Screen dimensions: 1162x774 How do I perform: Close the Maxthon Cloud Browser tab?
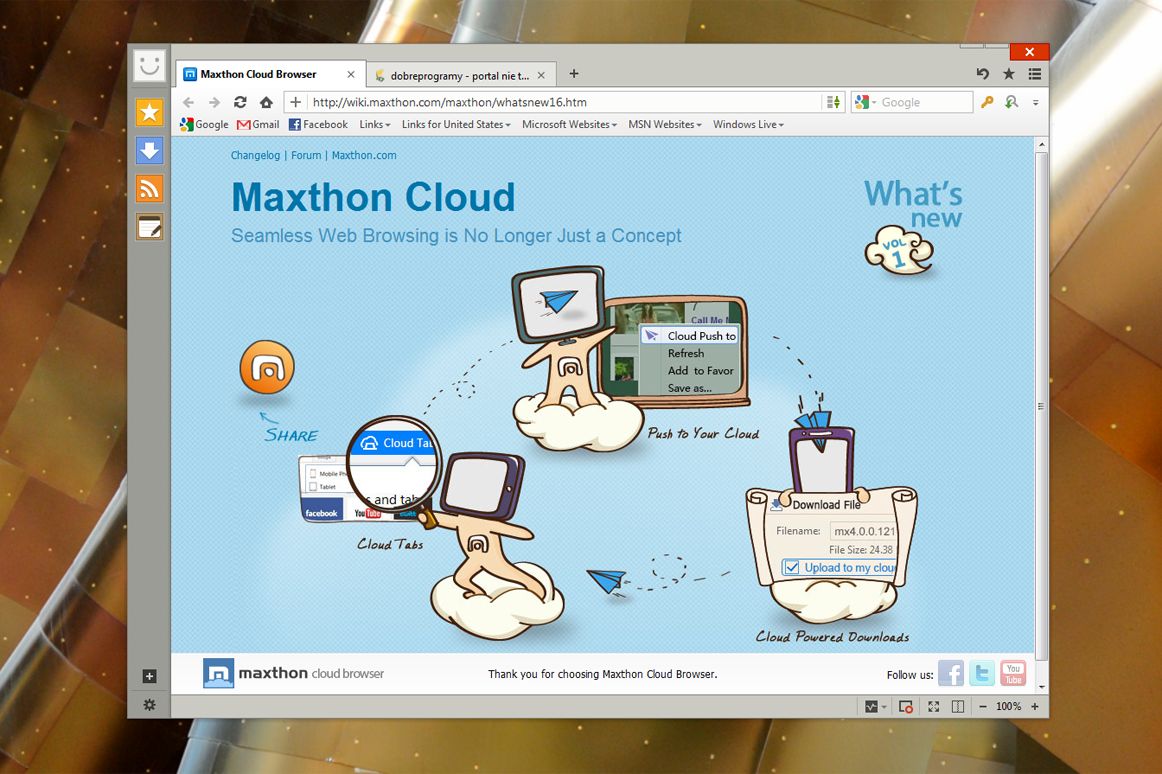(x=351, y=74)
